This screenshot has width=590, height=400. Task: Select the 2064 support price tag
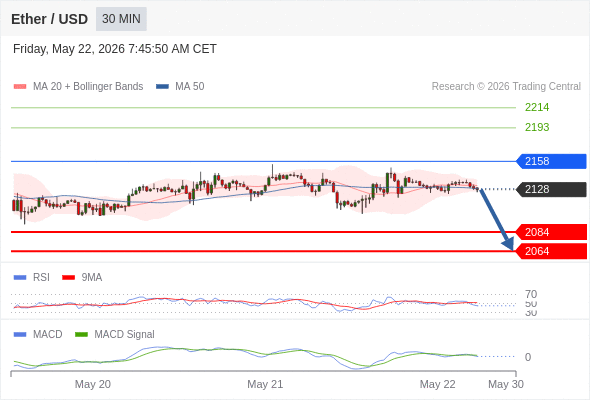click(x=551, y=251)
